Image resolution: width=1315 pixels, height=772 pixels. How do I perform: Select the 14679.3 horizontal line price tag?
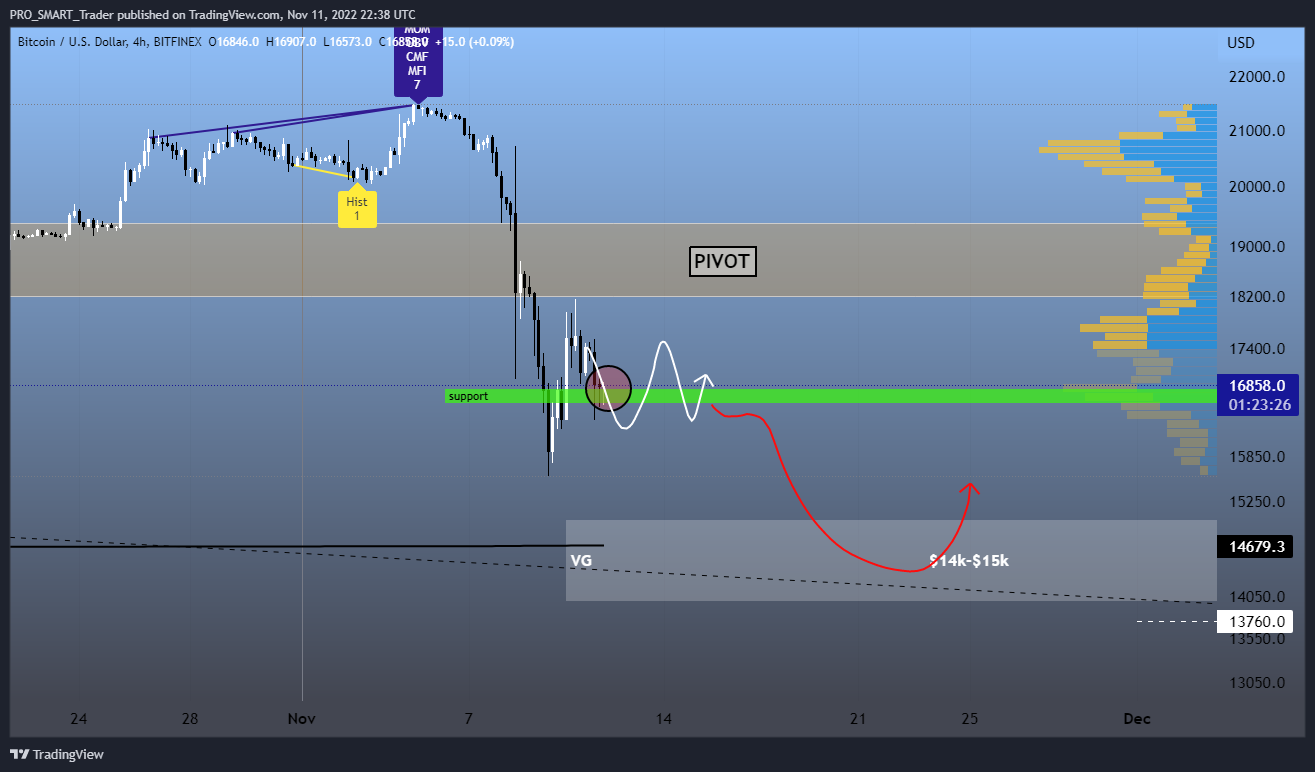1257,547
